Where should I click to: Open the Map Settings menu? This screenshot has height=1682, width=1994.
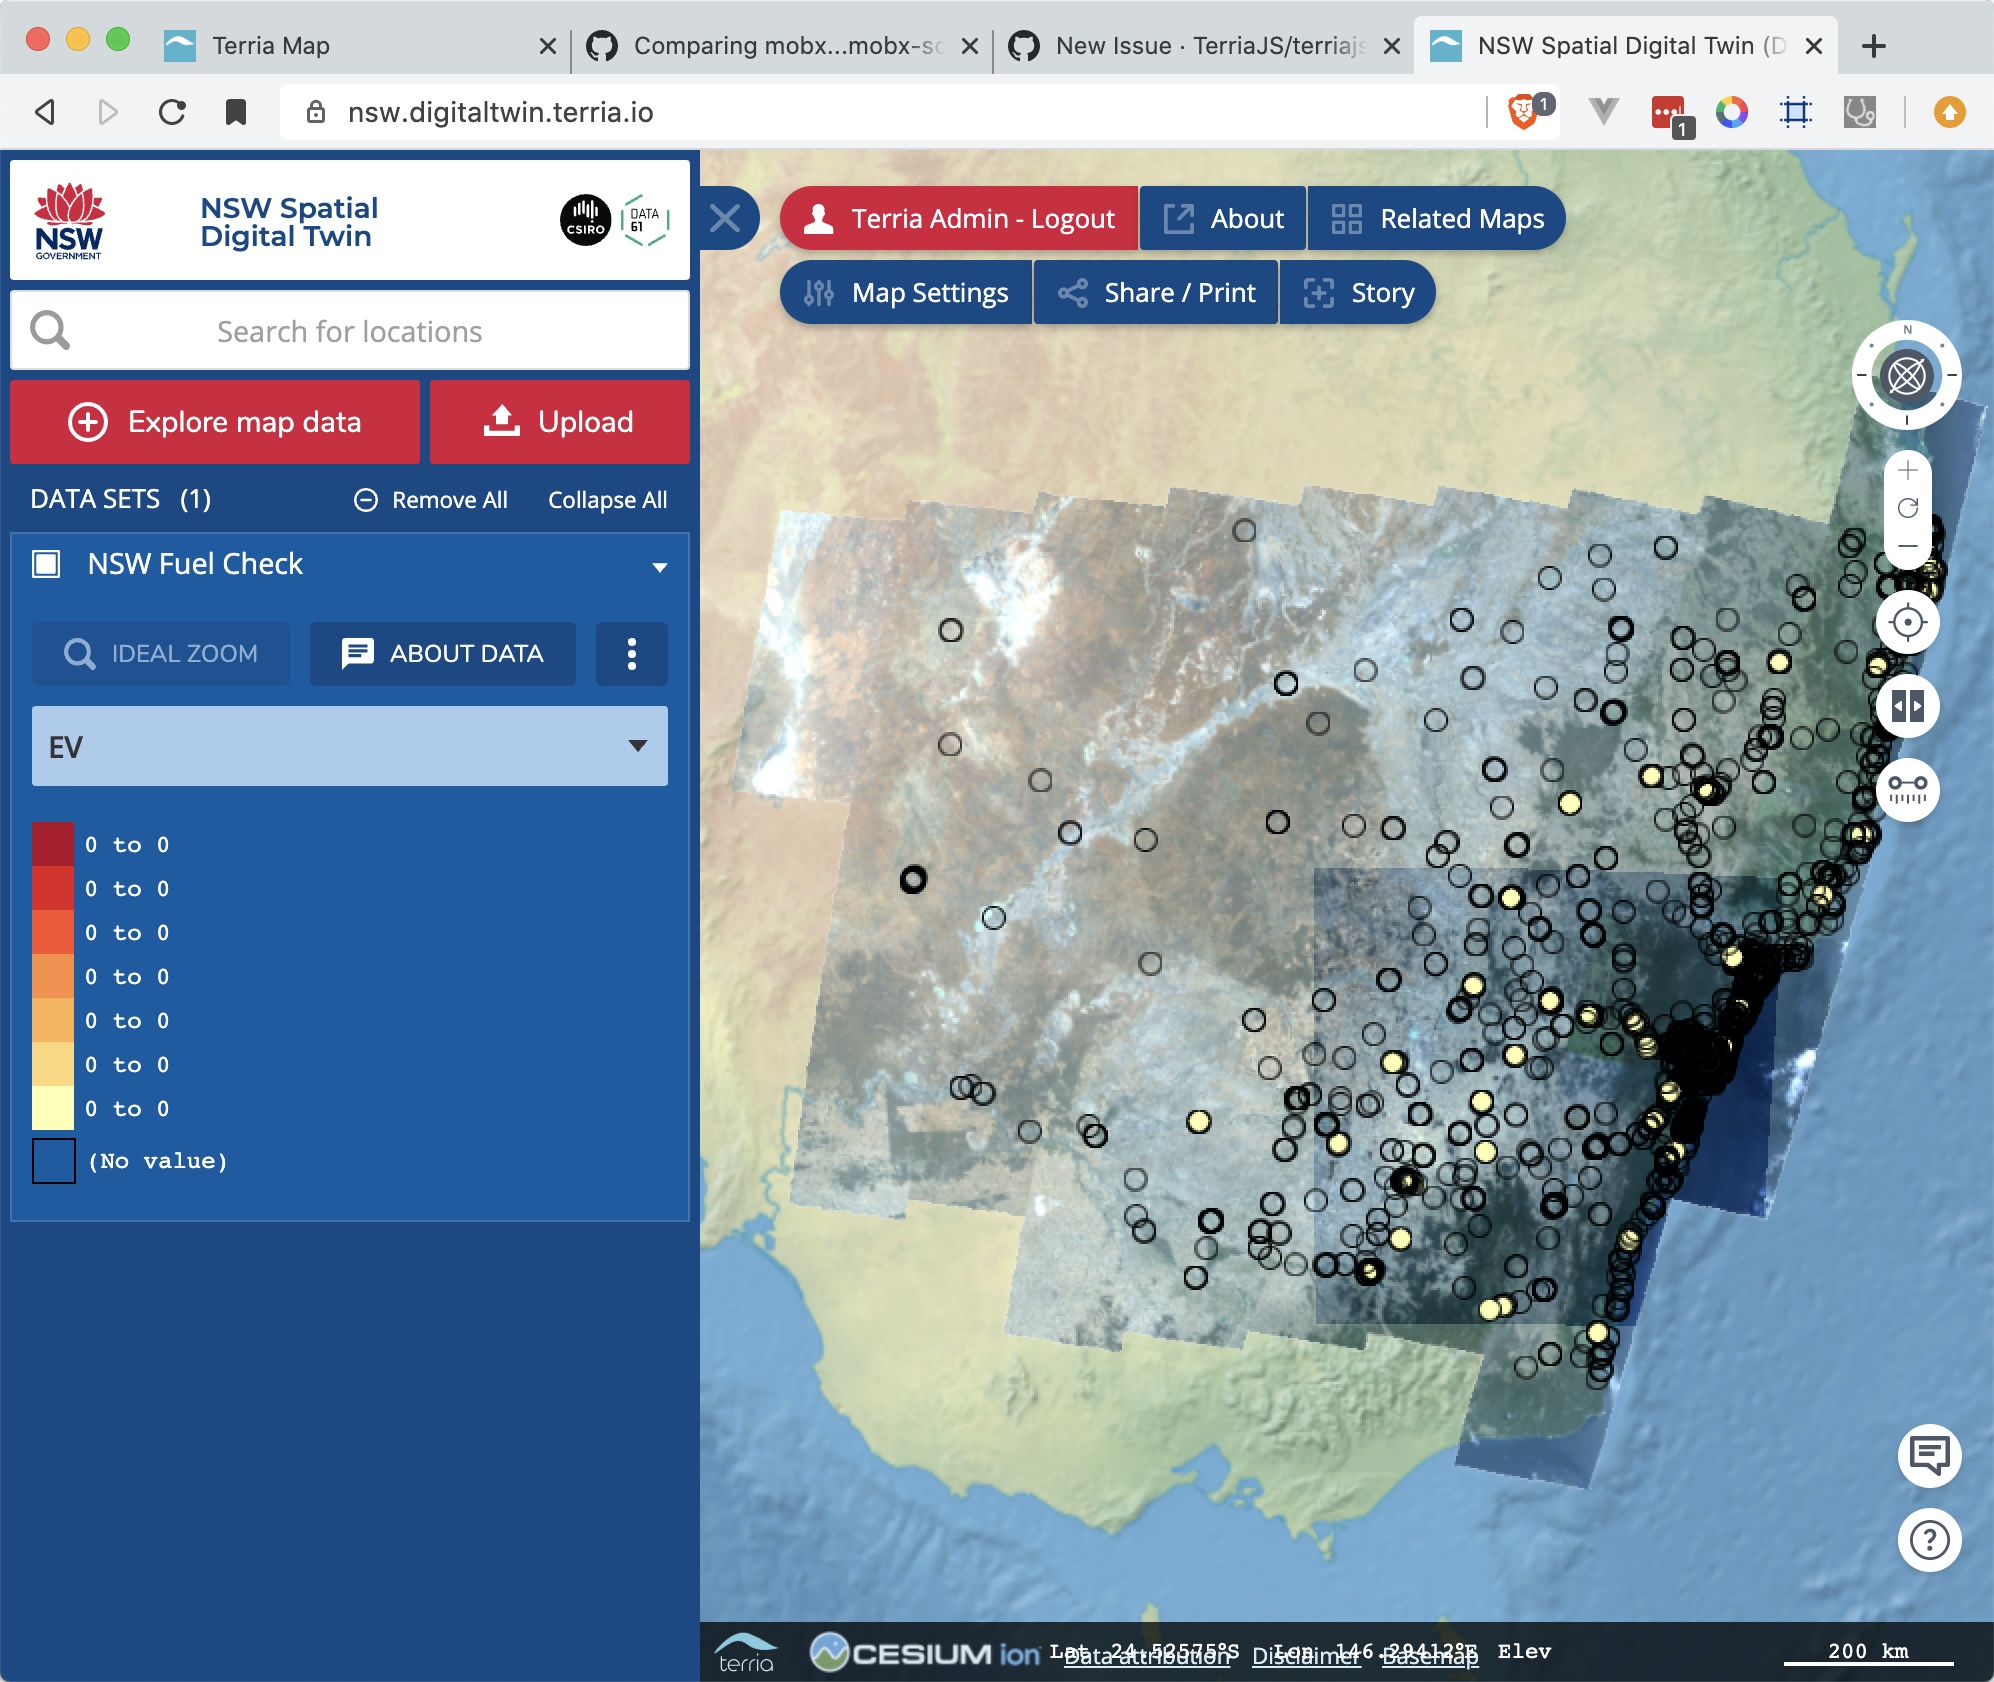(906, 292)
